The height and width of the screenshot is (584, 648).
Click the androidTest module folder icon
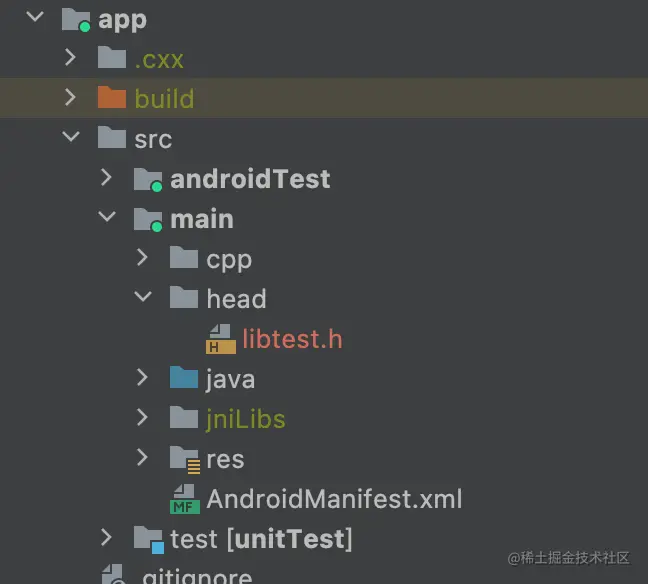point(148,180)
